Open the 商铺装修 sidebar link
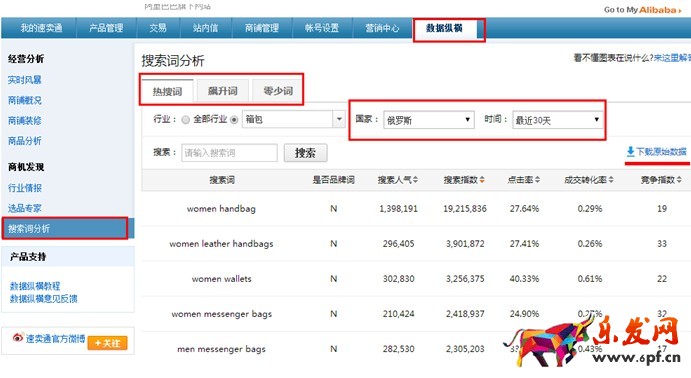 point(25,121)
